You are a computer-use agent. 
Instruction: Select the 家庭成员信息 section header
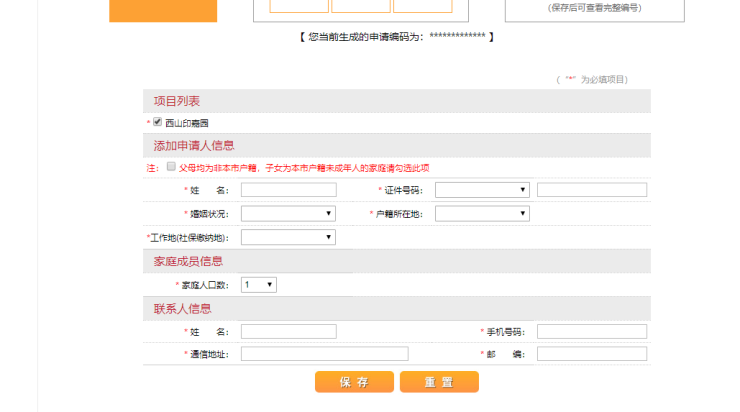(x=188, y=261)
